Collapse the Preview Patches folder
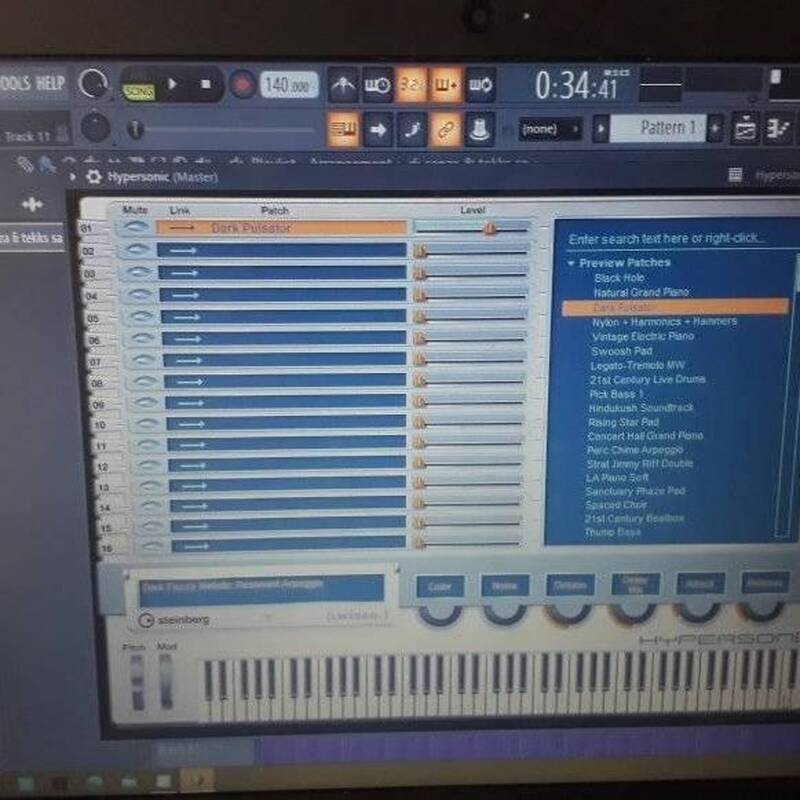 click(571, 263)
